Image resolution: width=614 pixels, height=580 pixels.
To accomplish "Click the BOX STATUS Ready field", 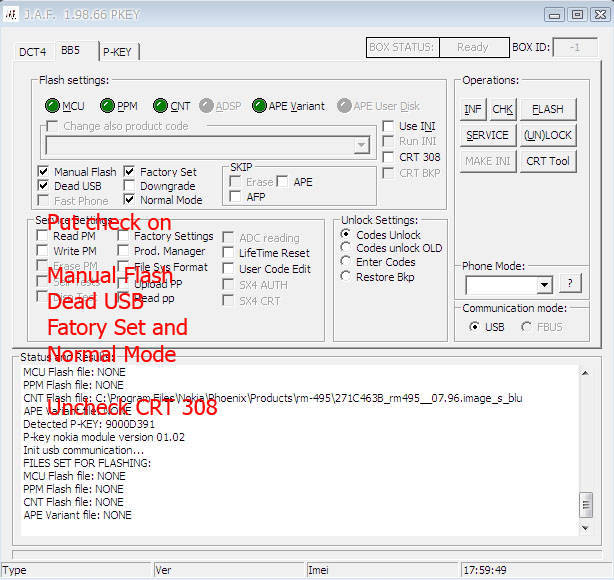I will pyautogui.click(x=474, y=47).
